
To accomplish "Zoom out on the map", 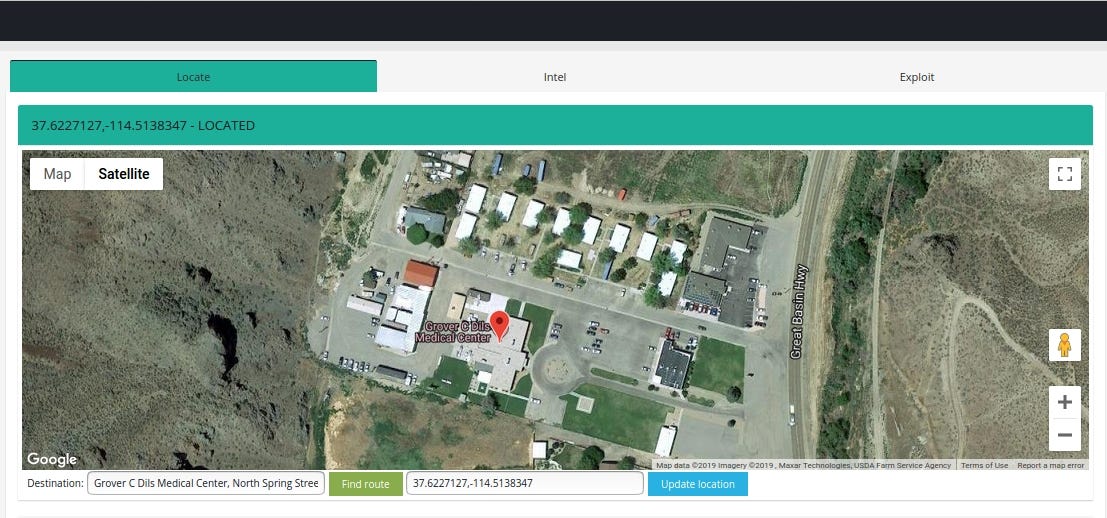I will tap(1065, 435).
